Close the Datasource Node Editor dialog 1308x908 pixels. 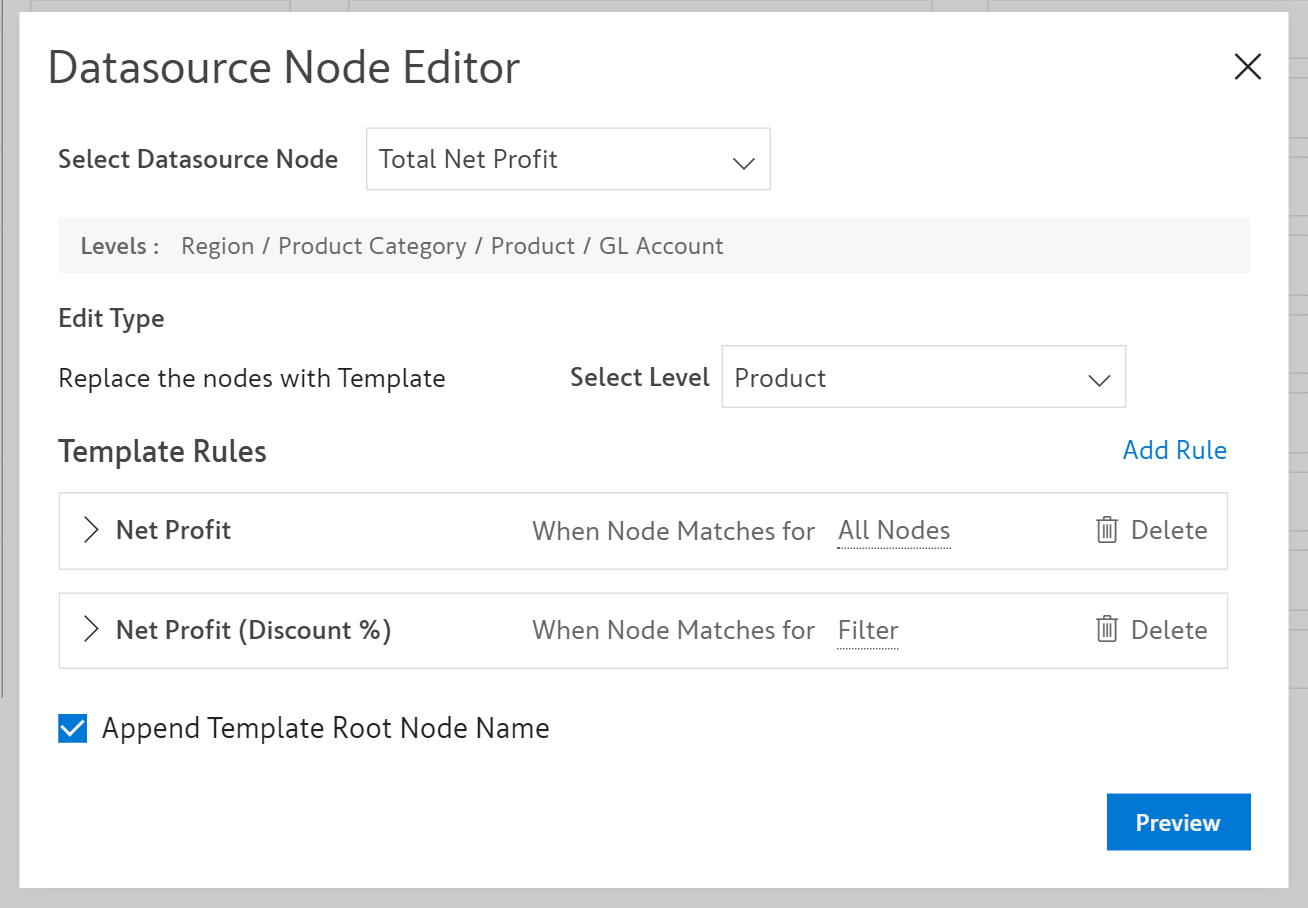coord(1247,67)
